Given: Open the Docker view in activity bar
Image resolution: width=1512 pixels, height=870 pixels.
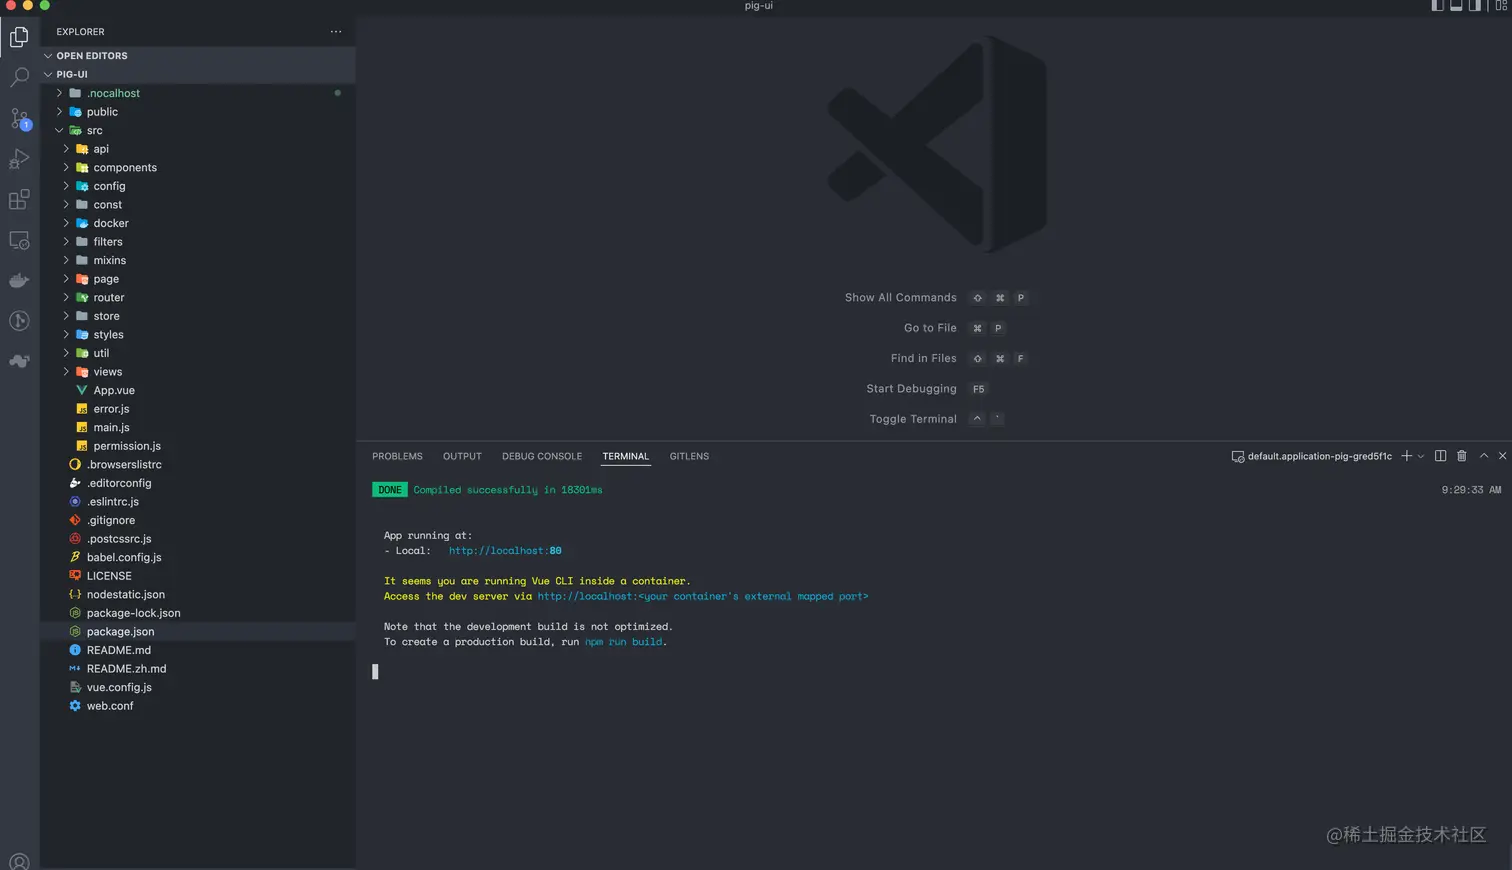Looking at the screenshot, I should 19,281.
